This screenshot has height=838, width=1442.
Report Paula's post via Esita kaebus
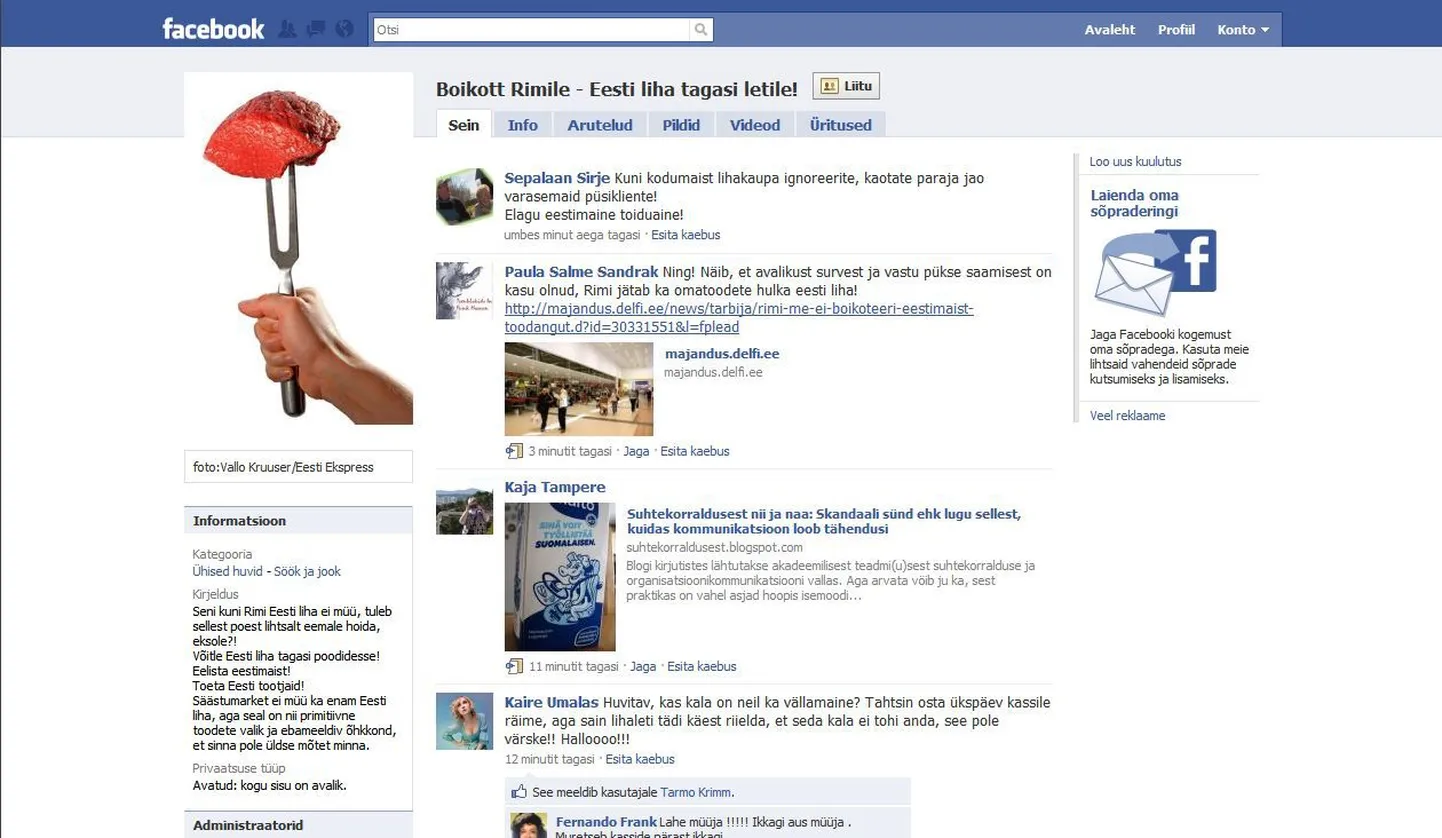coord(695,451)
